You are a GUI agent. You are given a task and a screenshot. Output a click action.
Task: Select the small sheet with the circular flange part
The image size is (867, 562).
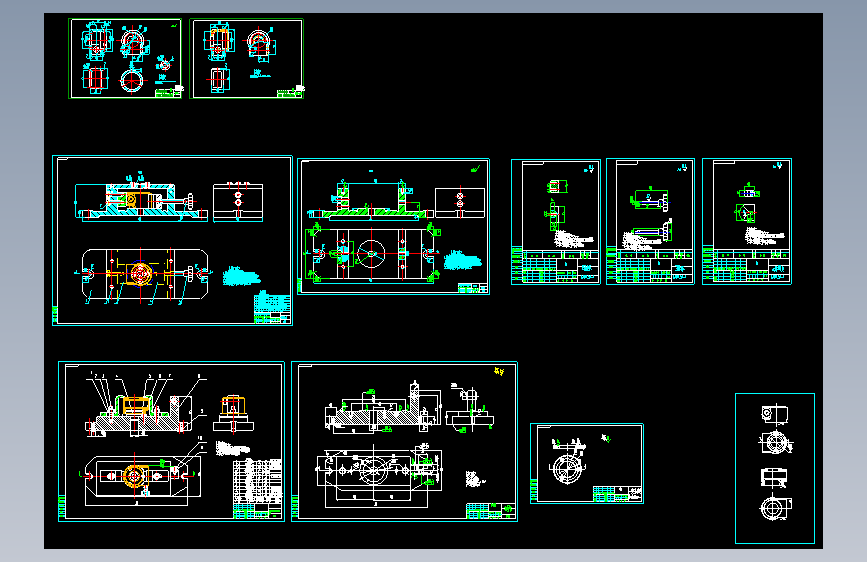click(x=587, y=464)
